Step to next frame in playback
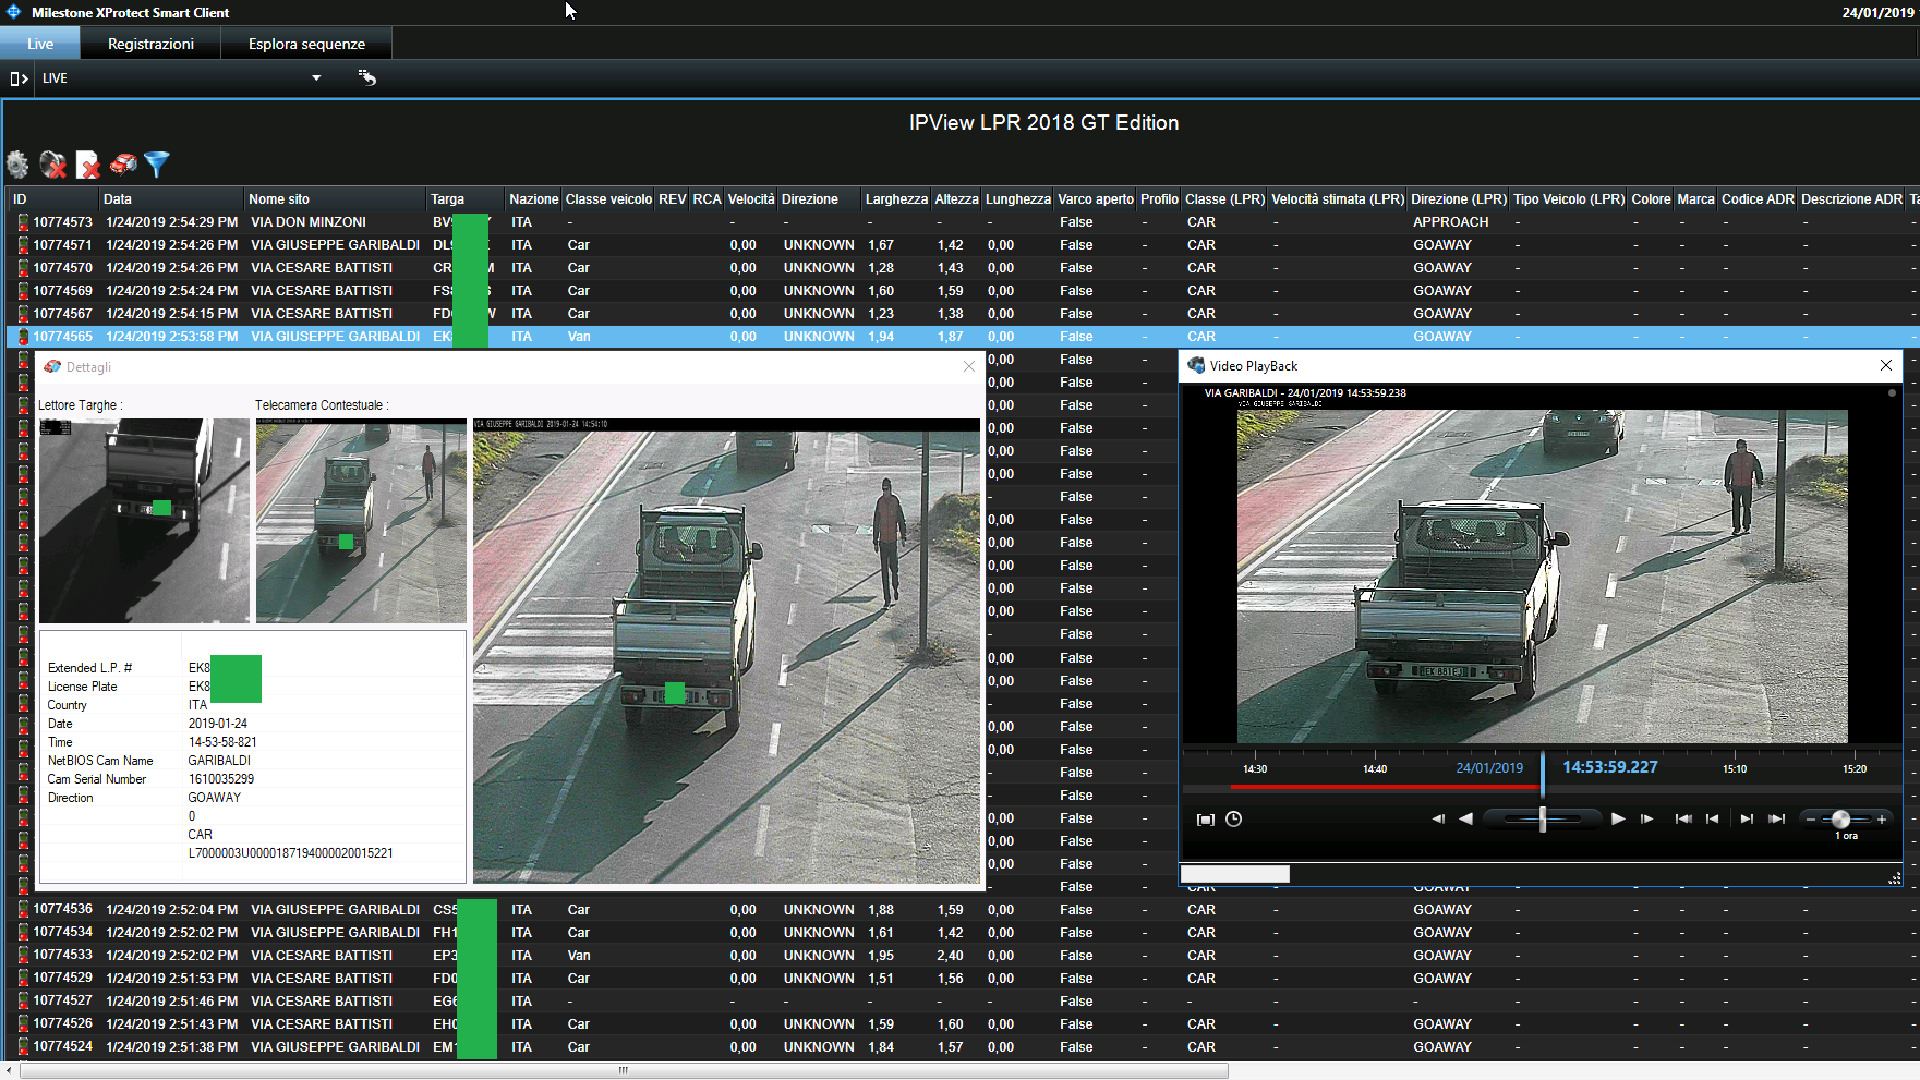Viewport: 1920px width, 1080px height. pyautogui.click(x=1647, y=819)
